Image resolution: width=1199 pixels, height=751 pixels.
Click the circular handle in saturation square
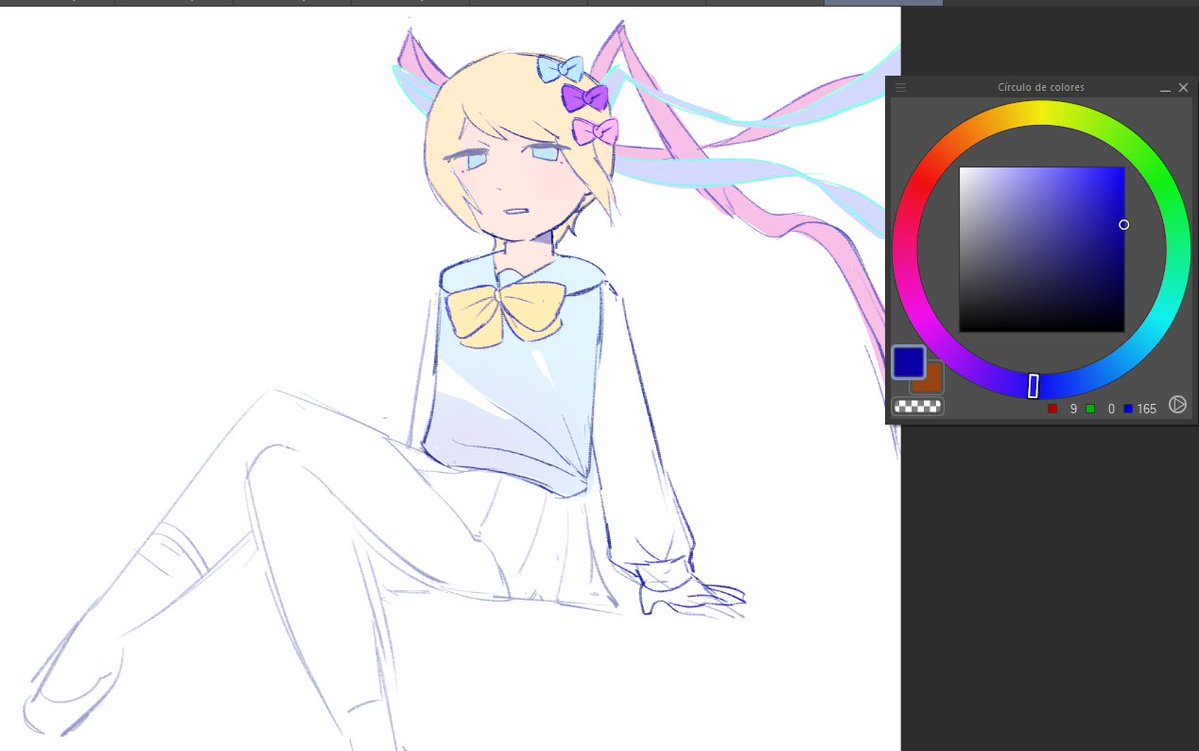(x=1123, y=224)
